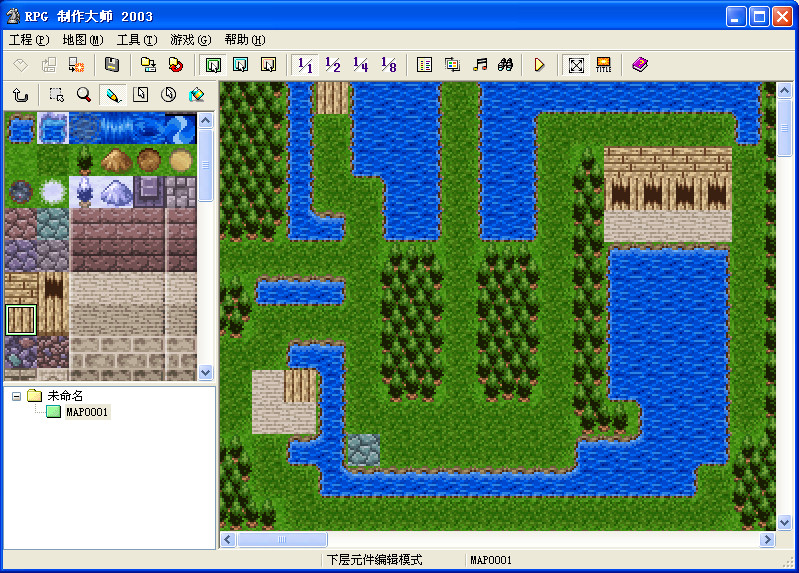Open the resource manager icon
The height and width of the screenshot is (573, 799).
click(452, 65)
